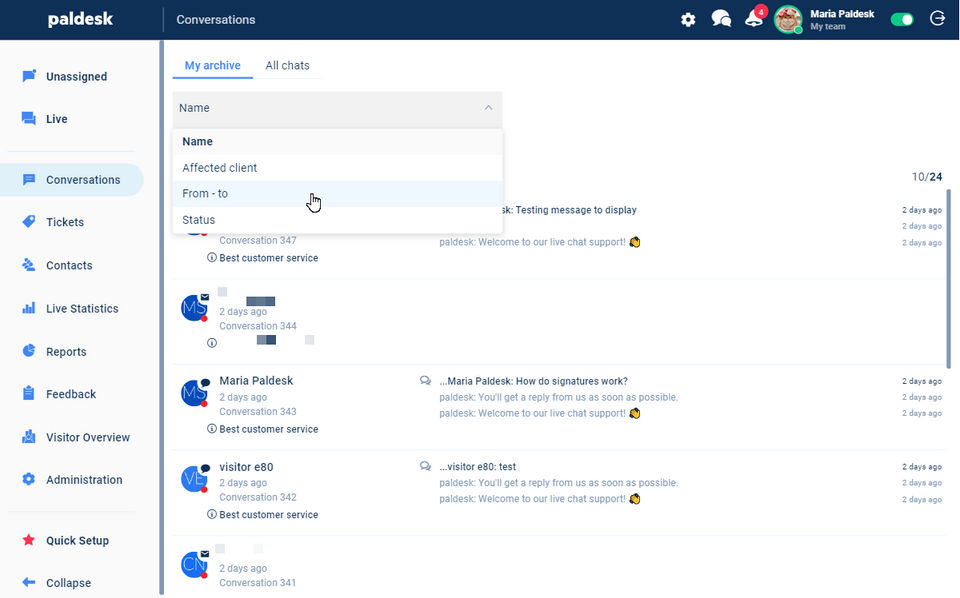Click the visitor e80 name
The width and height of the screenshot is (960, 598).
246,466
